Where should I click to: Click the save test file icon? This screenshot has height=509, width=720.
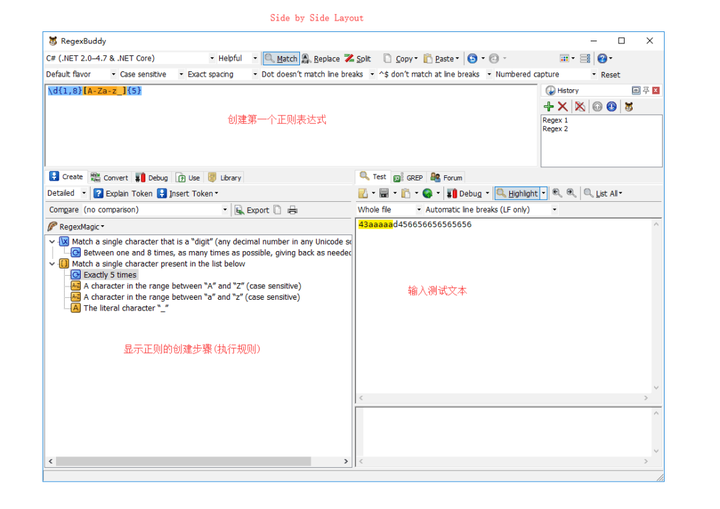click(384, 193)
